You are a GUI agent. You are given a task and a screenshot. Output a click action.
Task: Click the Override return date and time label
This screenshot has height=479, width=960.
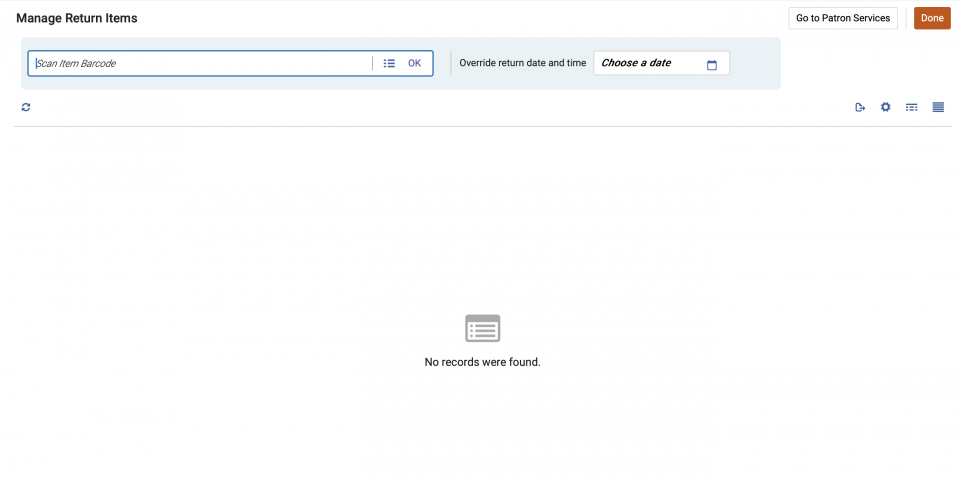[522, 63]
